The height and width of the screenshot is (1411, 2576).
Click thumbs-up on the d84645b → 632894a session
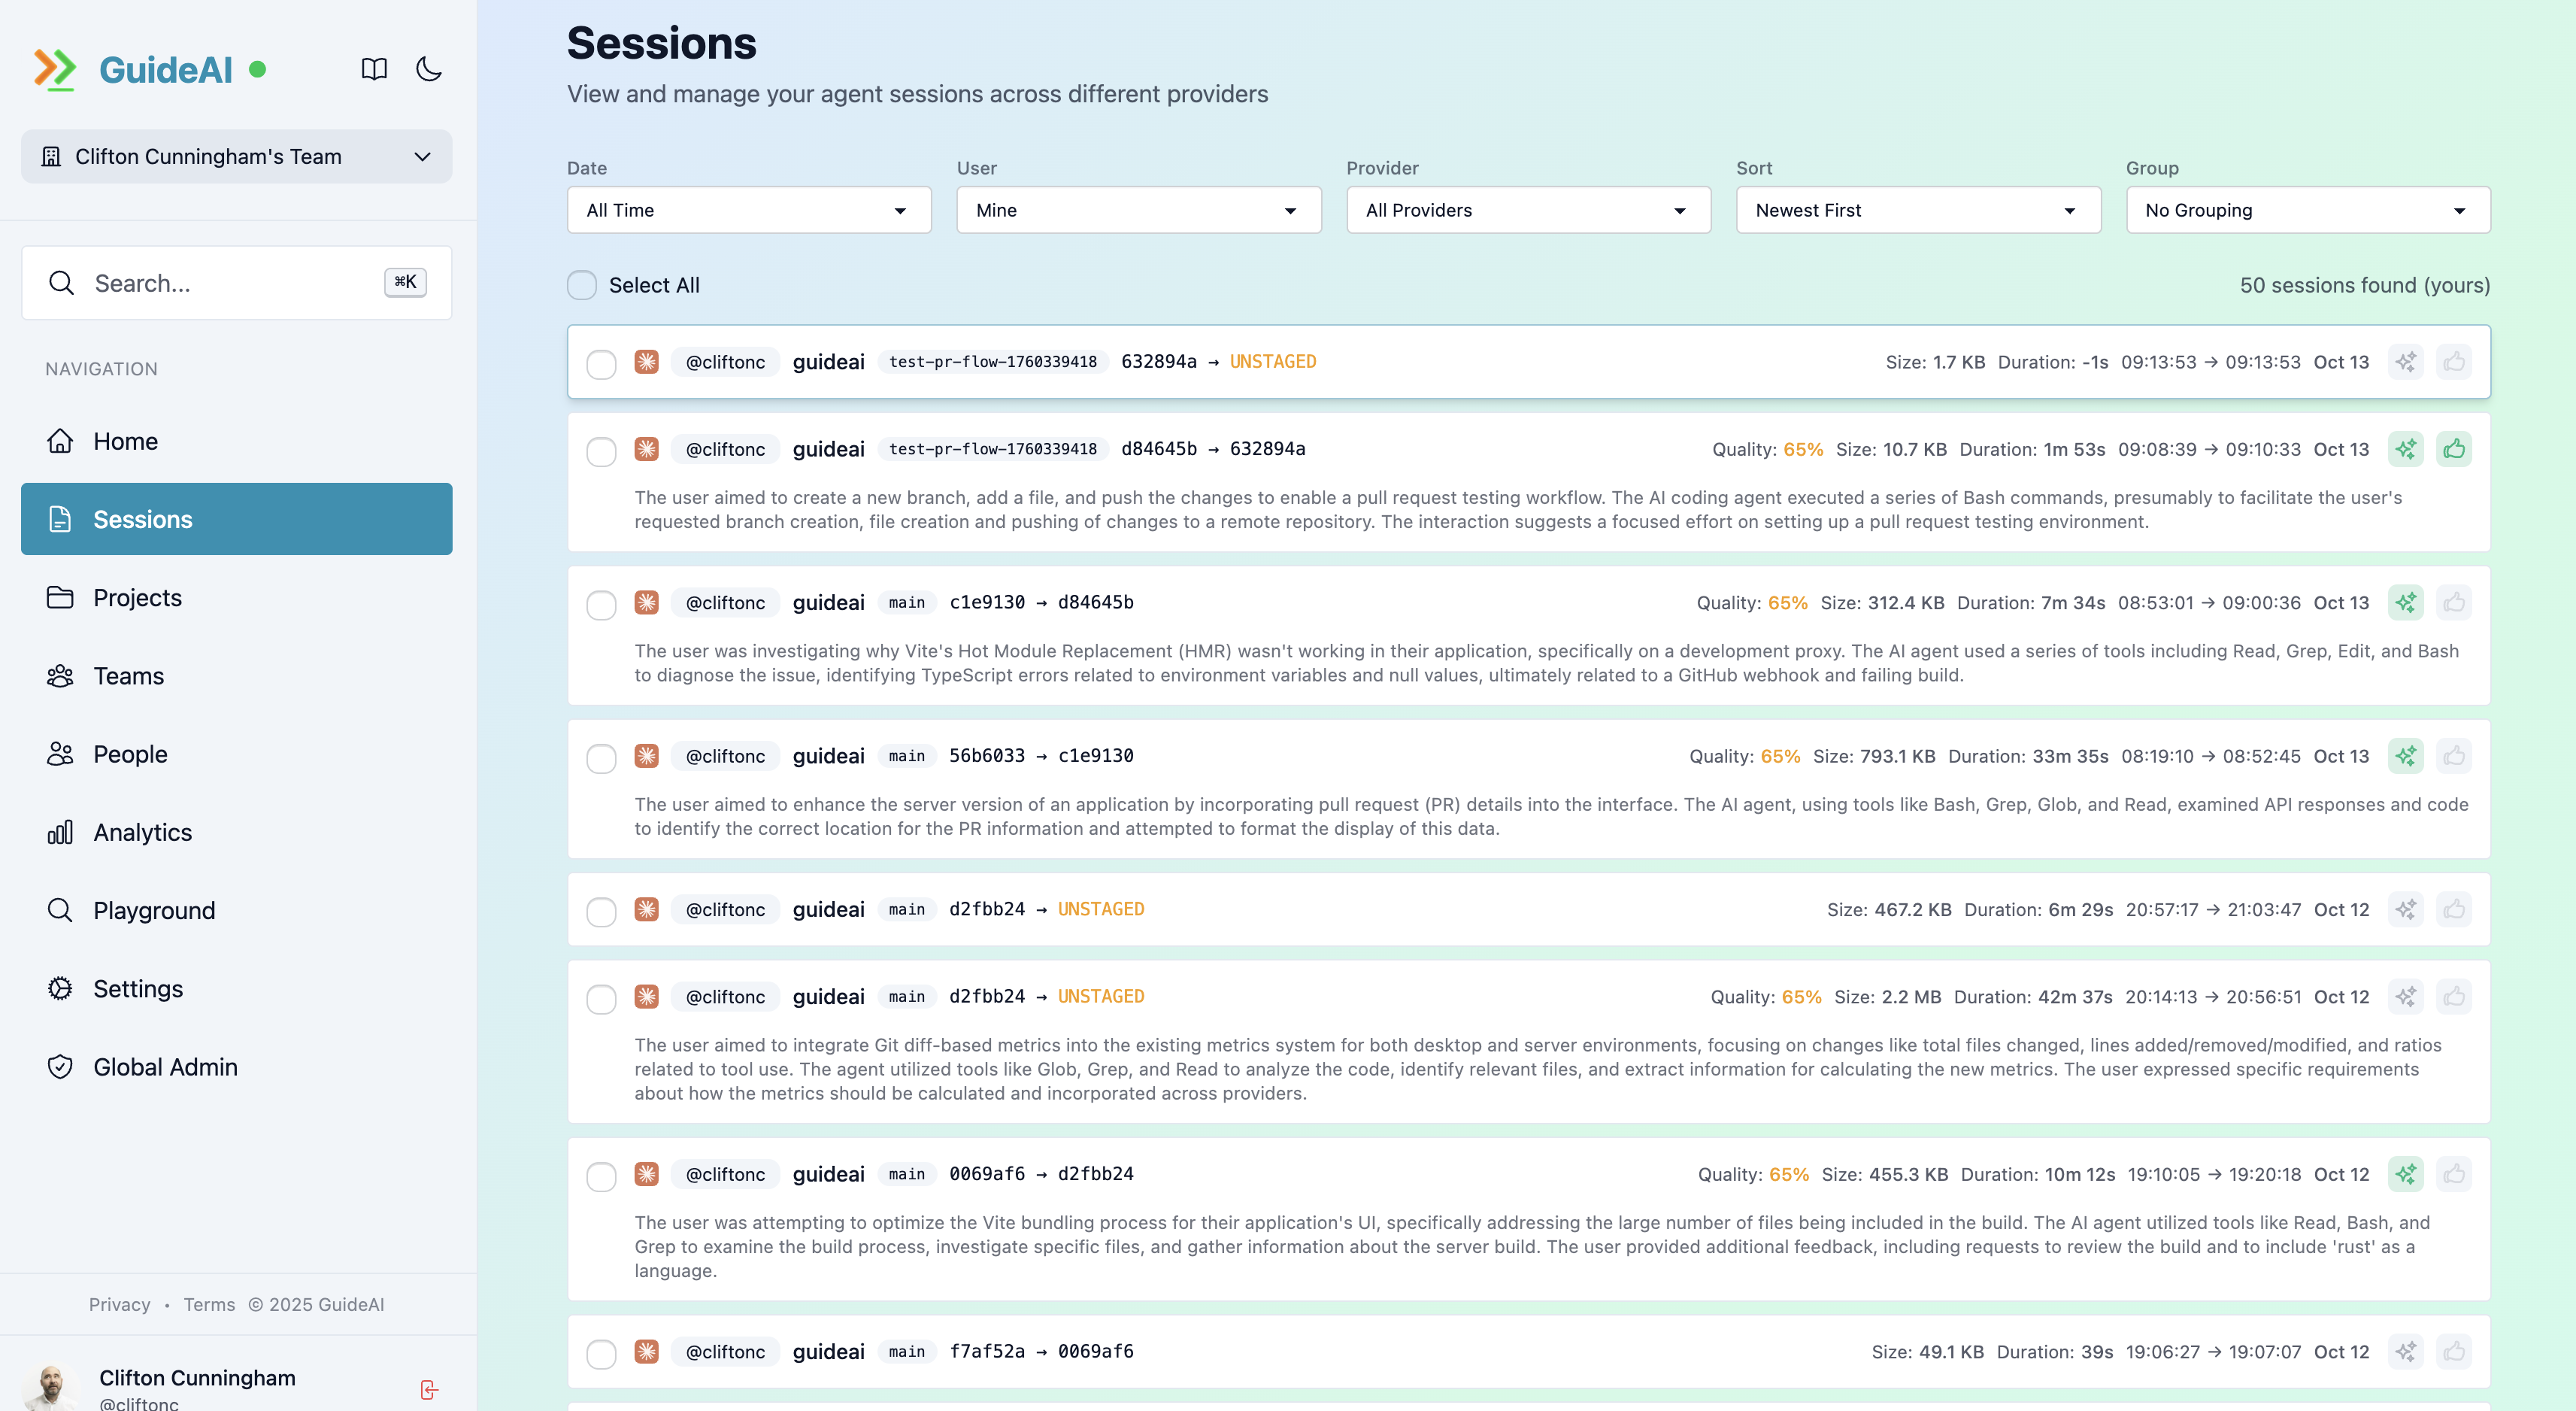[2454, 449]
